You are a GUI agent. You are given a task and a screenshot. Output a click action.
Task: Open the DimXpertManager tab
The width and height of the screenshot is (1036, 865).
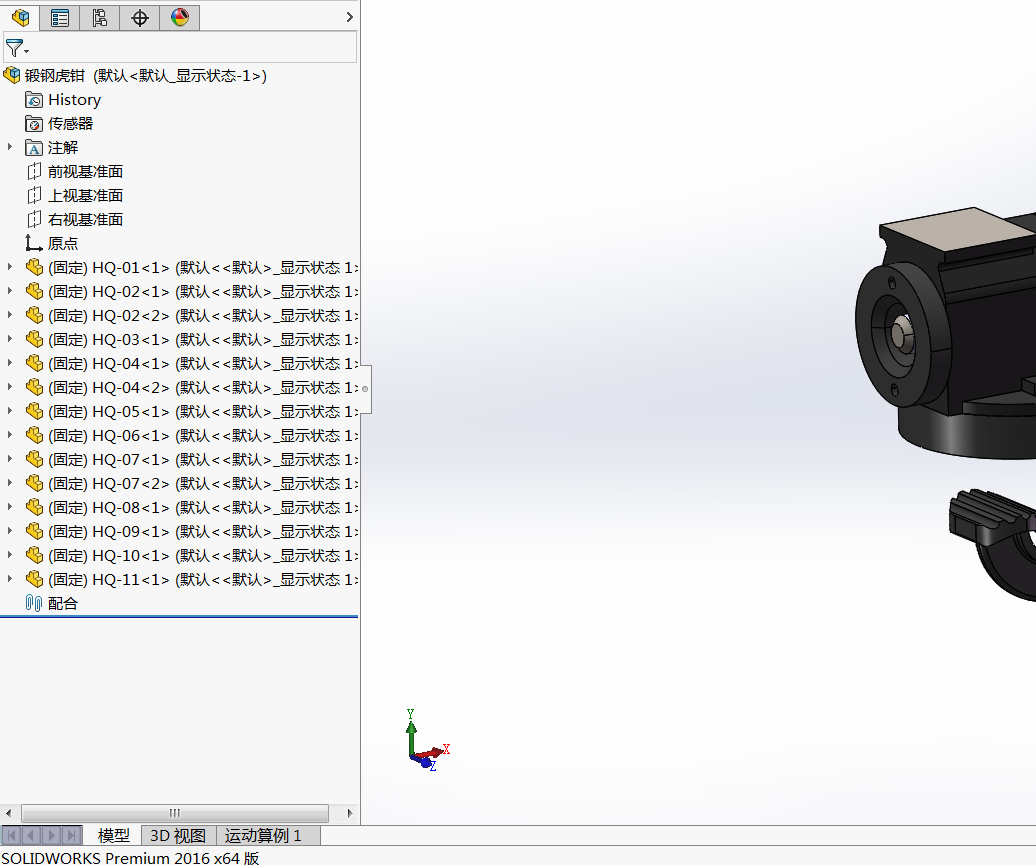pyautogui.click(x=139, y=17)
